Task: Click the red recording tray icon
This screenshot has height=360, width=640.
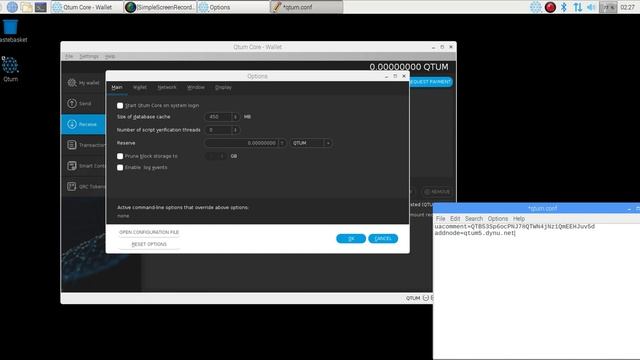Action: (x=550, y=7)
